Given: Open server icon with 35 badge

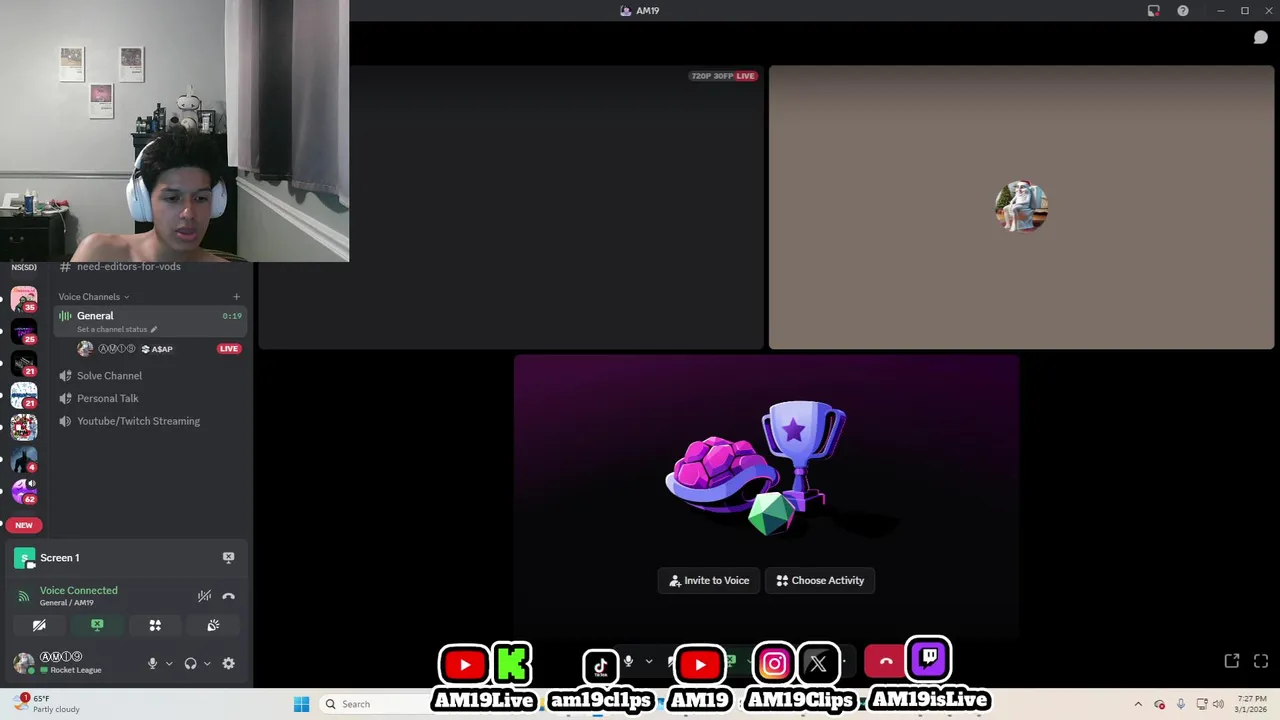Looking at the screenshot, I should coord(24,299).
